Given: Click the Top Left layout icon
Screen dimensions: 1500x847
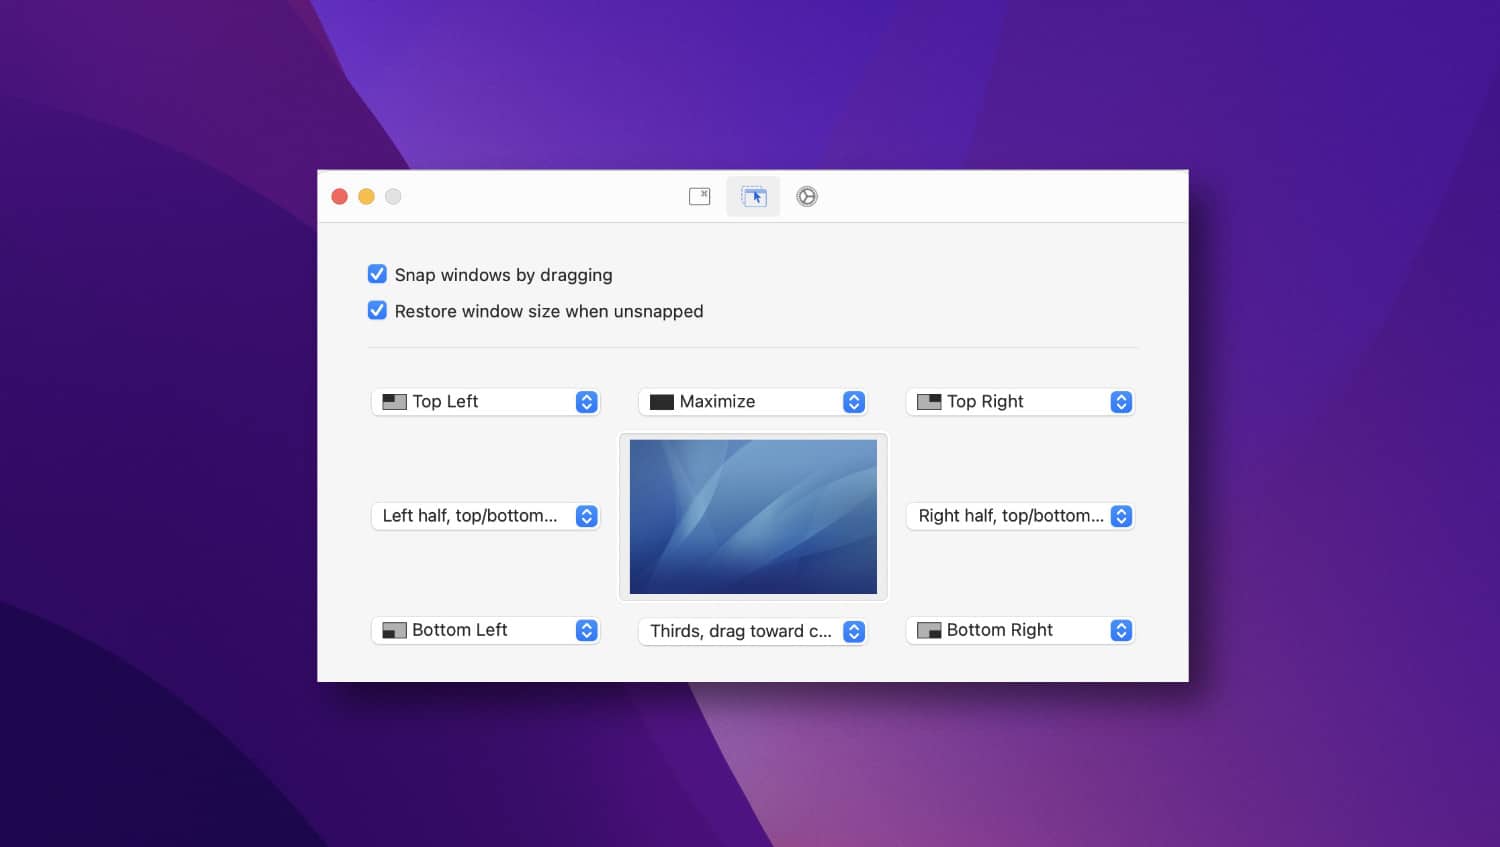Looking at the screenshot, I should coord(394,402).
